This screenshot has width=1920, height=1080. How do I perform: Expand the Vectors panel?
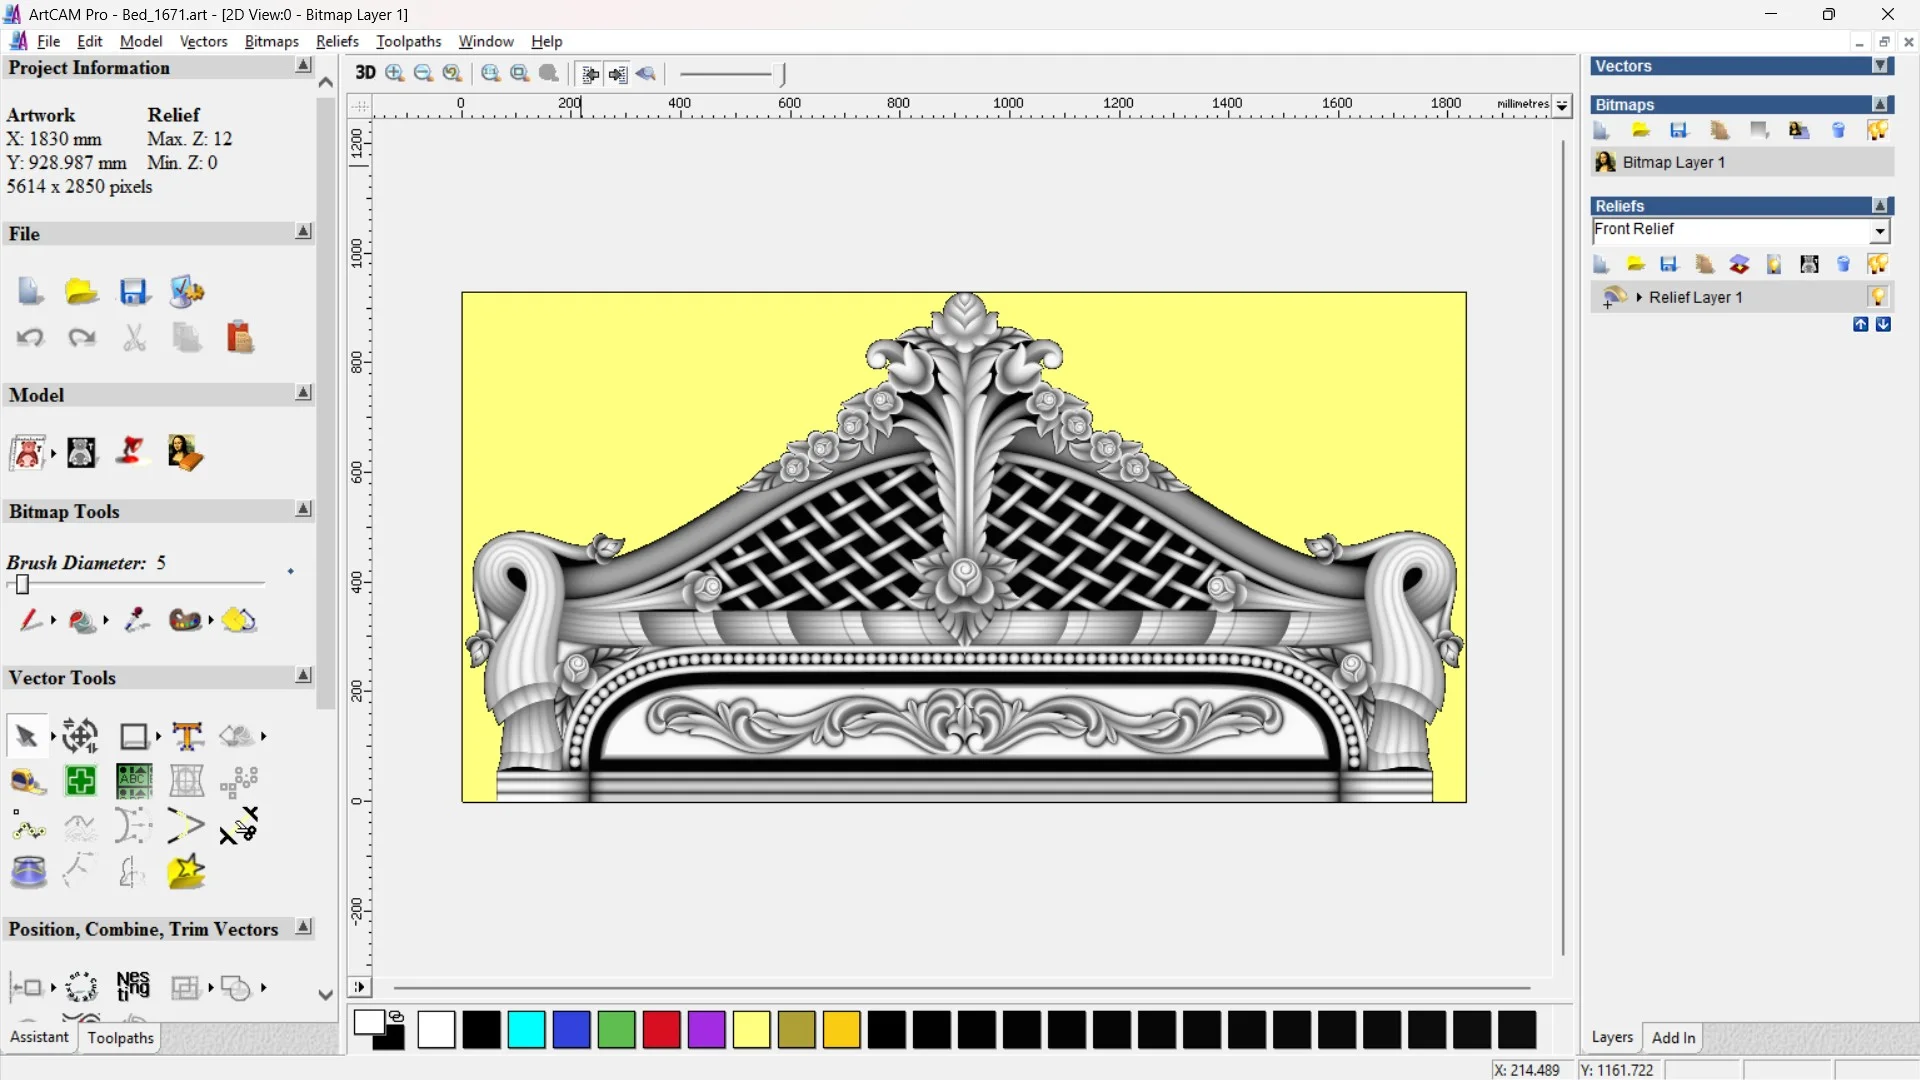[x=1881, y=66]
